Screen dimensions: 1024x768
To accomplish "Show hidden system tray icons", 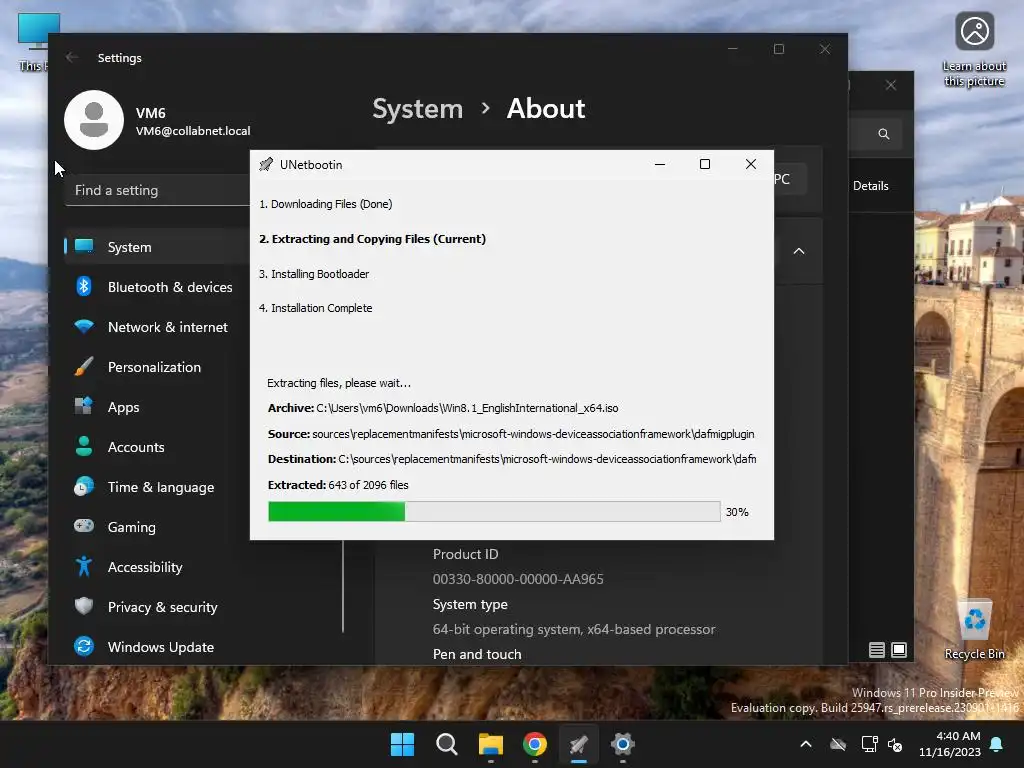I will click(x=806, y=744).
